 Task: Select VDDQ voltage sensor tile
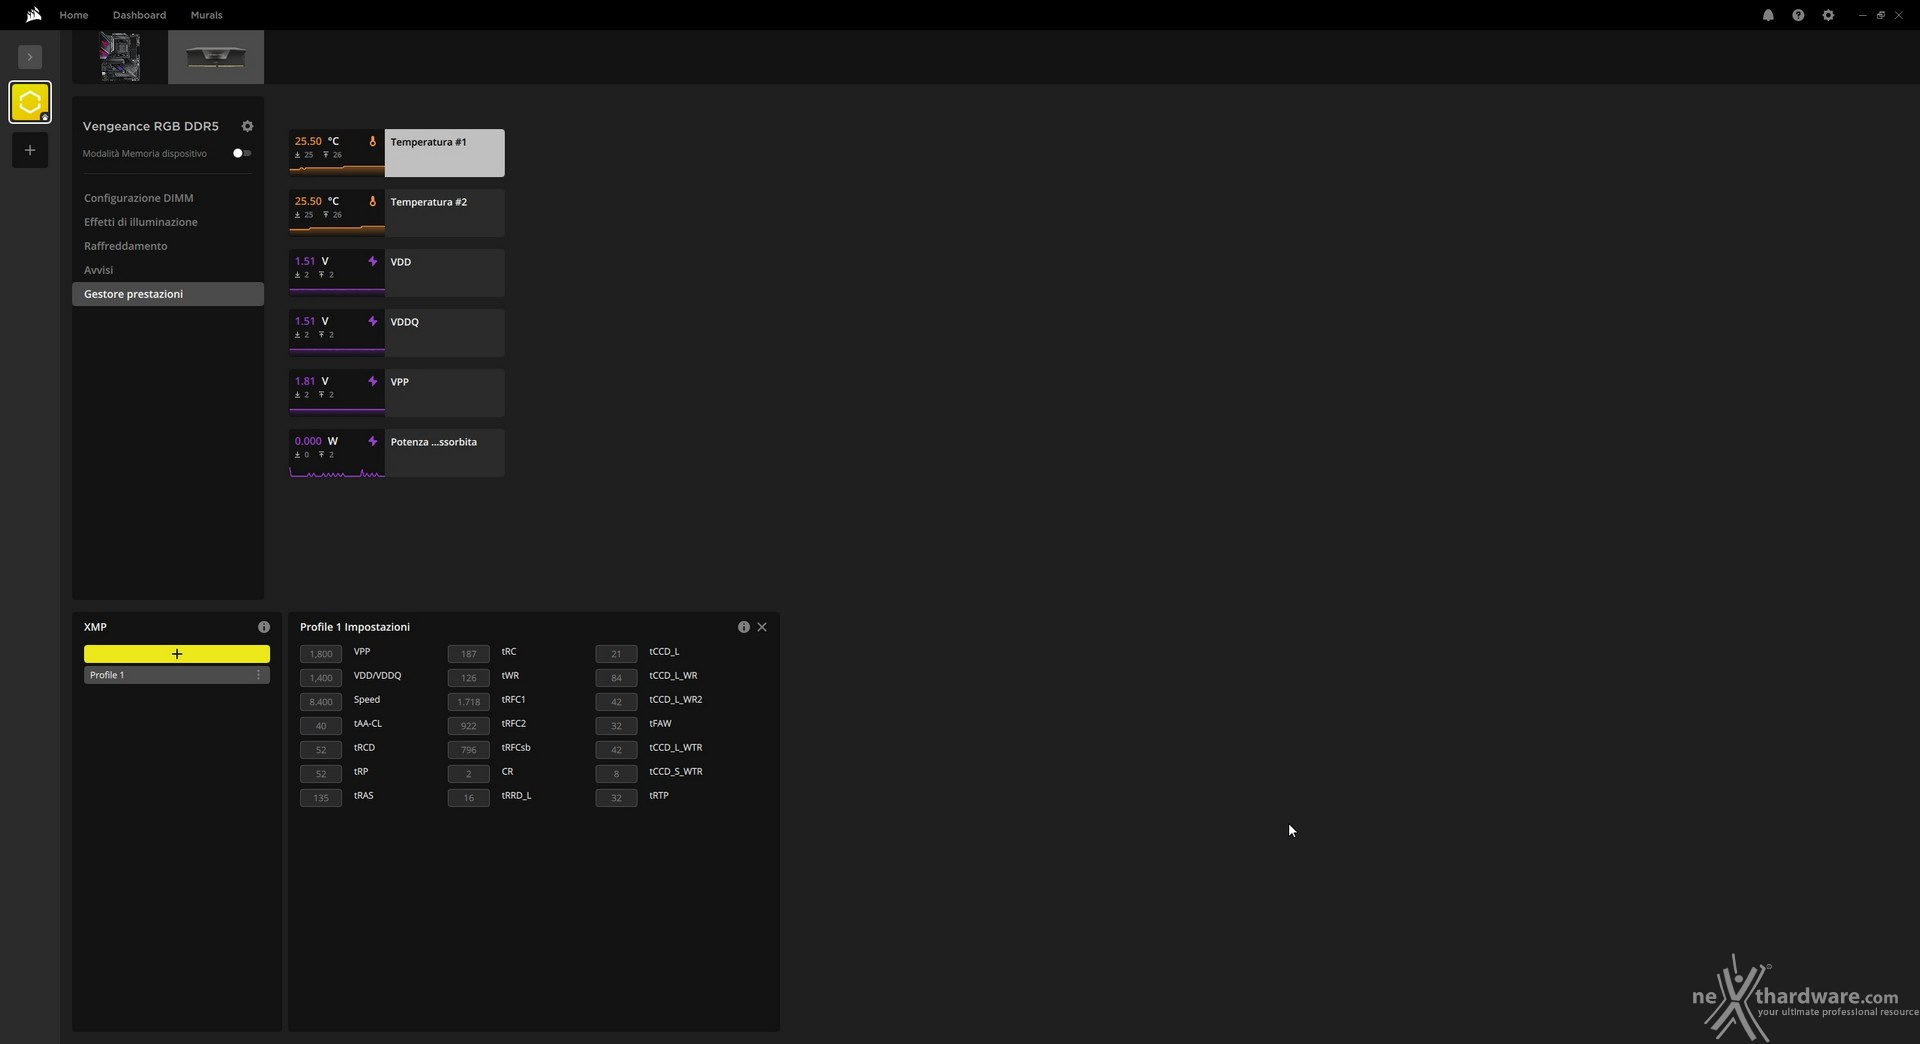click(x=397, y=333)
